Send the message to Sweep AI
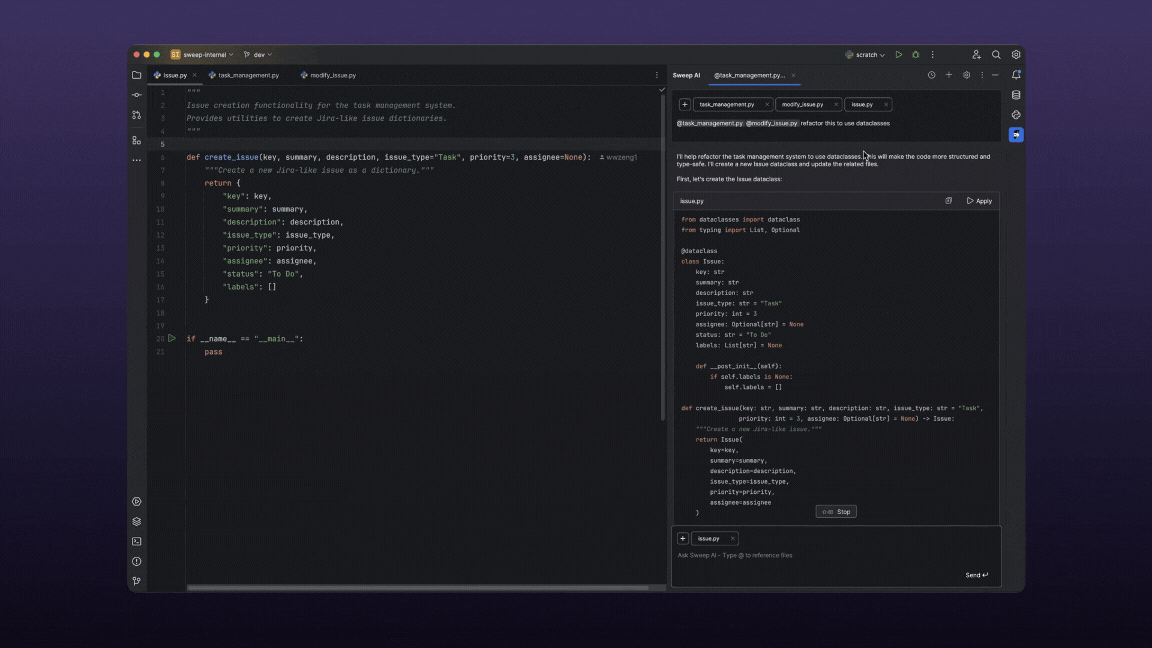The width and height of the screenshot is (1152, 648). click(x=976, y=575)
